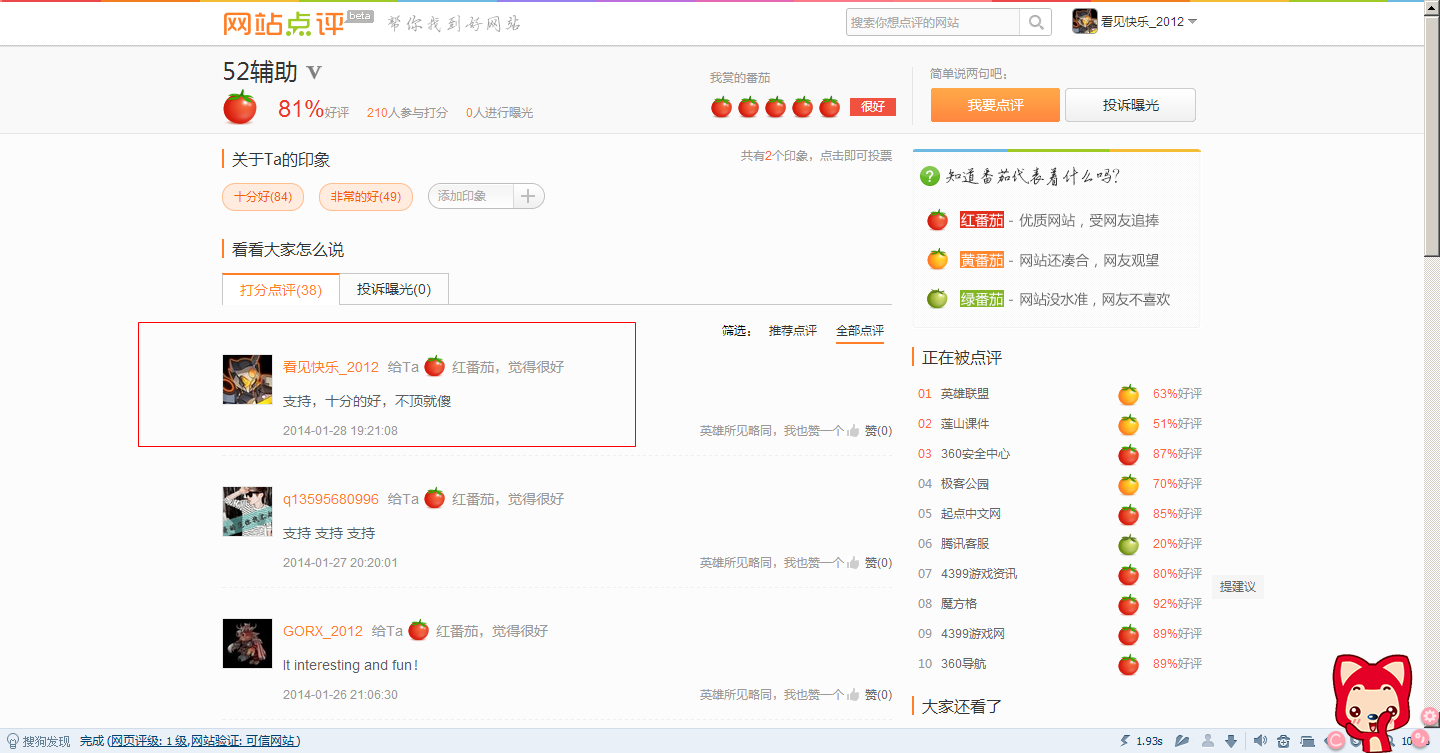Open the 看见快乐_2012 account dropdown arrow
Screen dimensions: 1440x753
(1192, 22)
